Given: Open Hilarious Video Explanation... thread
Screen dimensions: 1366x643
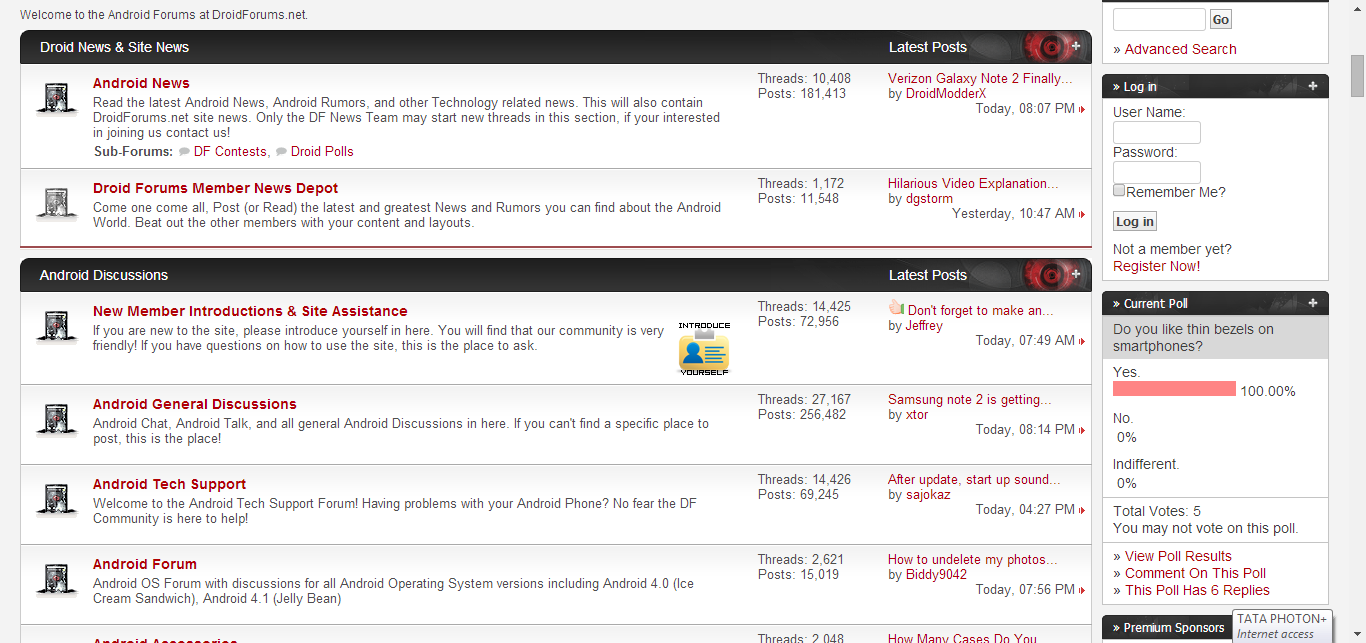Looking at the screenshot, I should coord(973,183).
